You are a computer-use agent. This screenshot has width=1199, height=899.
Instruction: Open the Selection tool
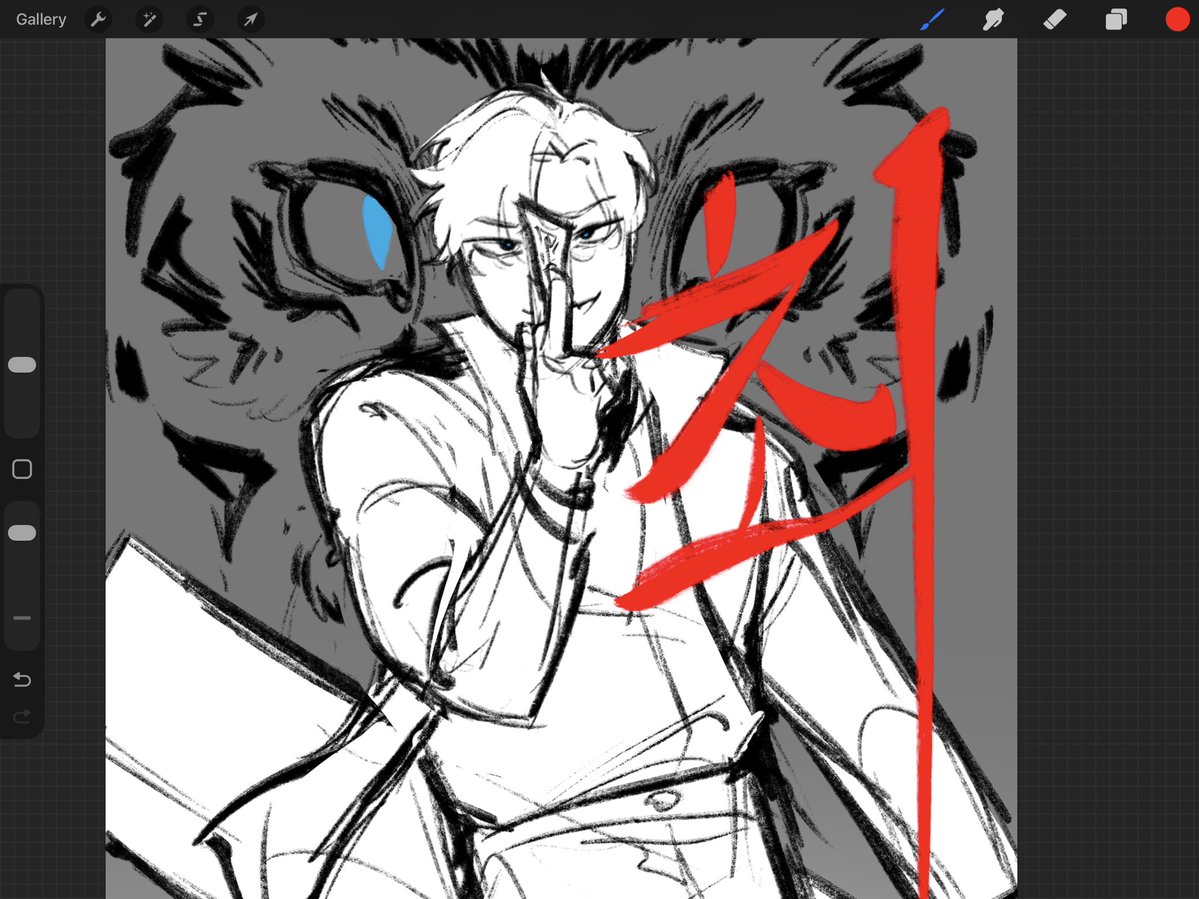tap(200, 19)
